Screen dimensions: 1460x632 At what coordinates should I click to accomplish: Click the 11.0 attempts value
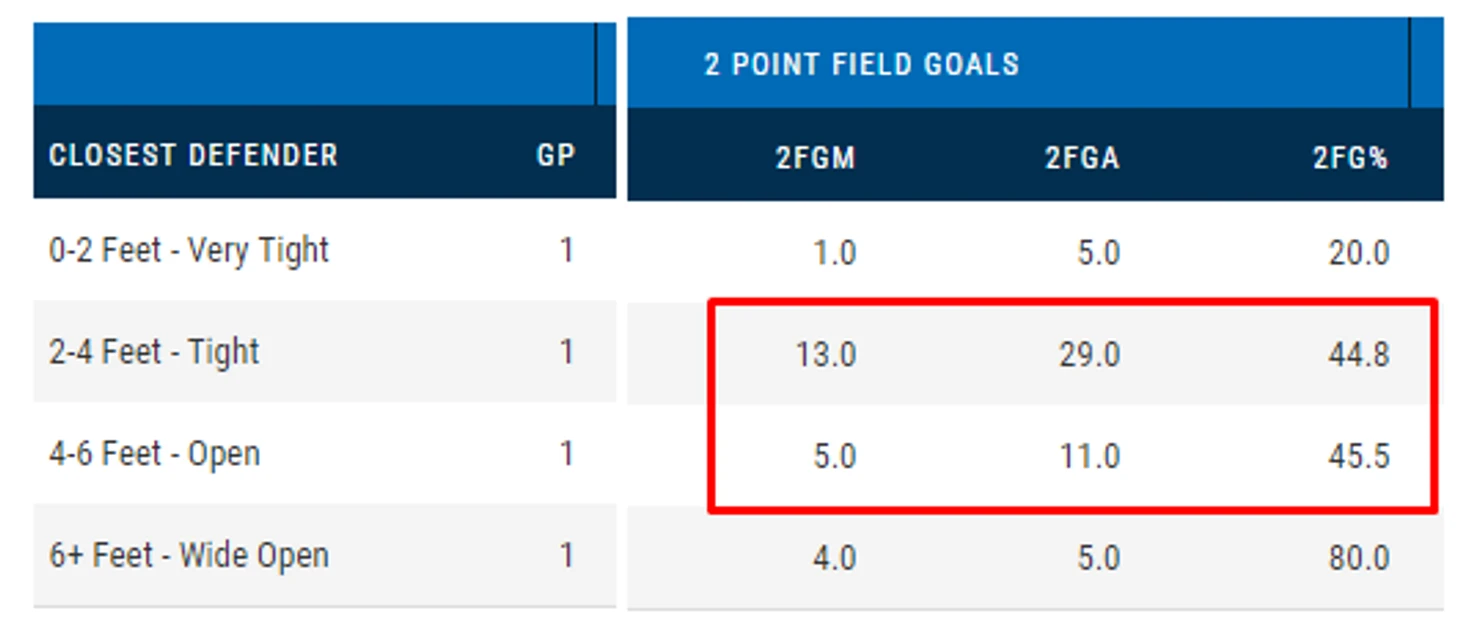1089,457
